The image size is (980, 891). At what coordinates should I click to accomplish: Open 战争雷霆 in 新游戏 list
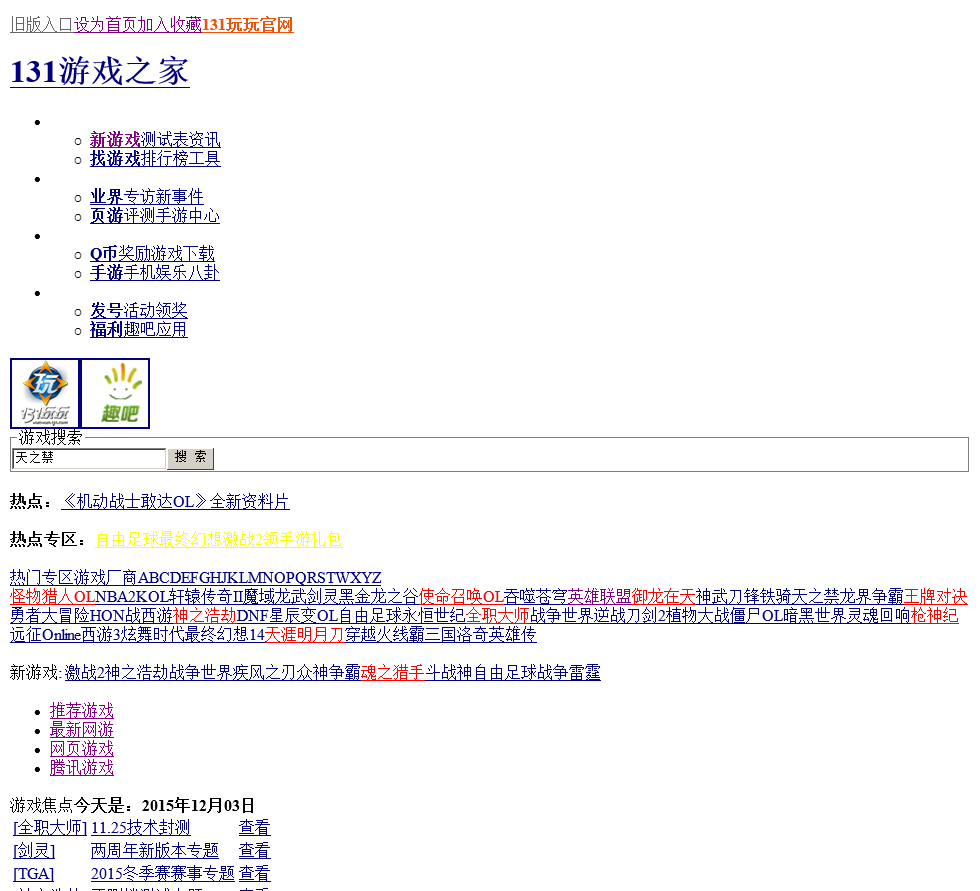569,673
